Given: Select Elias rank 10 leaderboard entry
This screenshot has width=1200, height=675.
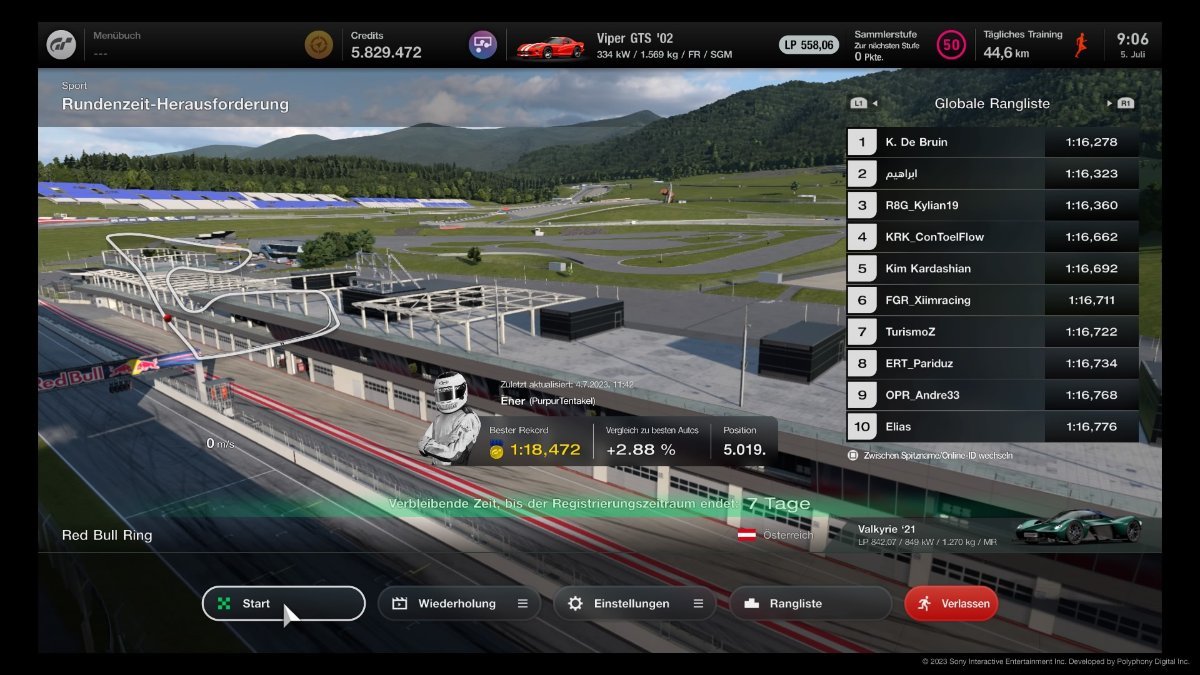Looking at the screenshot, I should (x=992, y=427).
